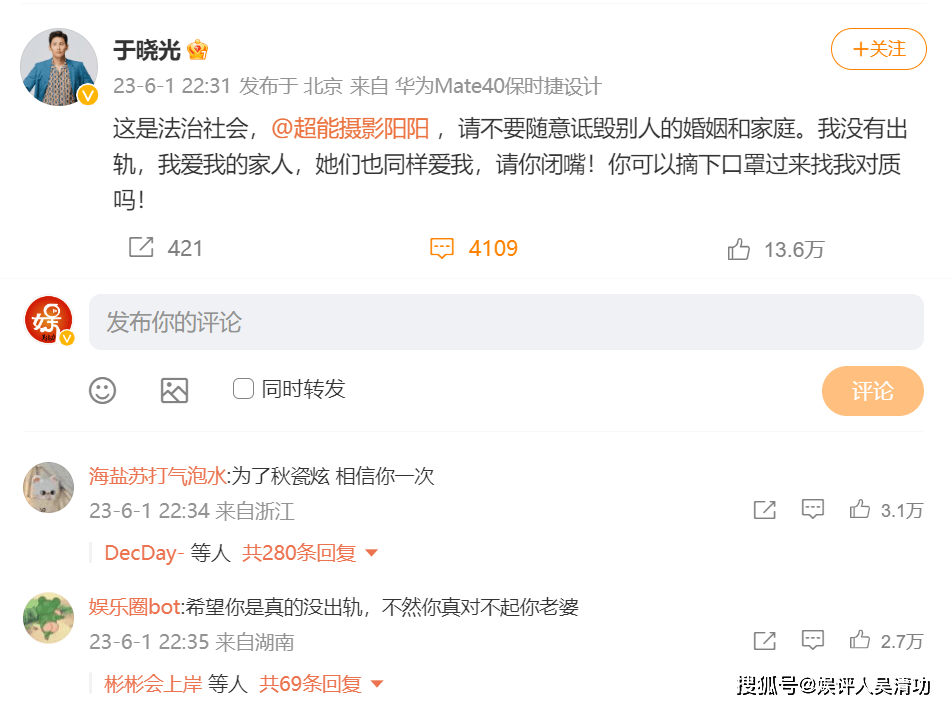Expand the 共280条回复 replies

tap(310, 553)
